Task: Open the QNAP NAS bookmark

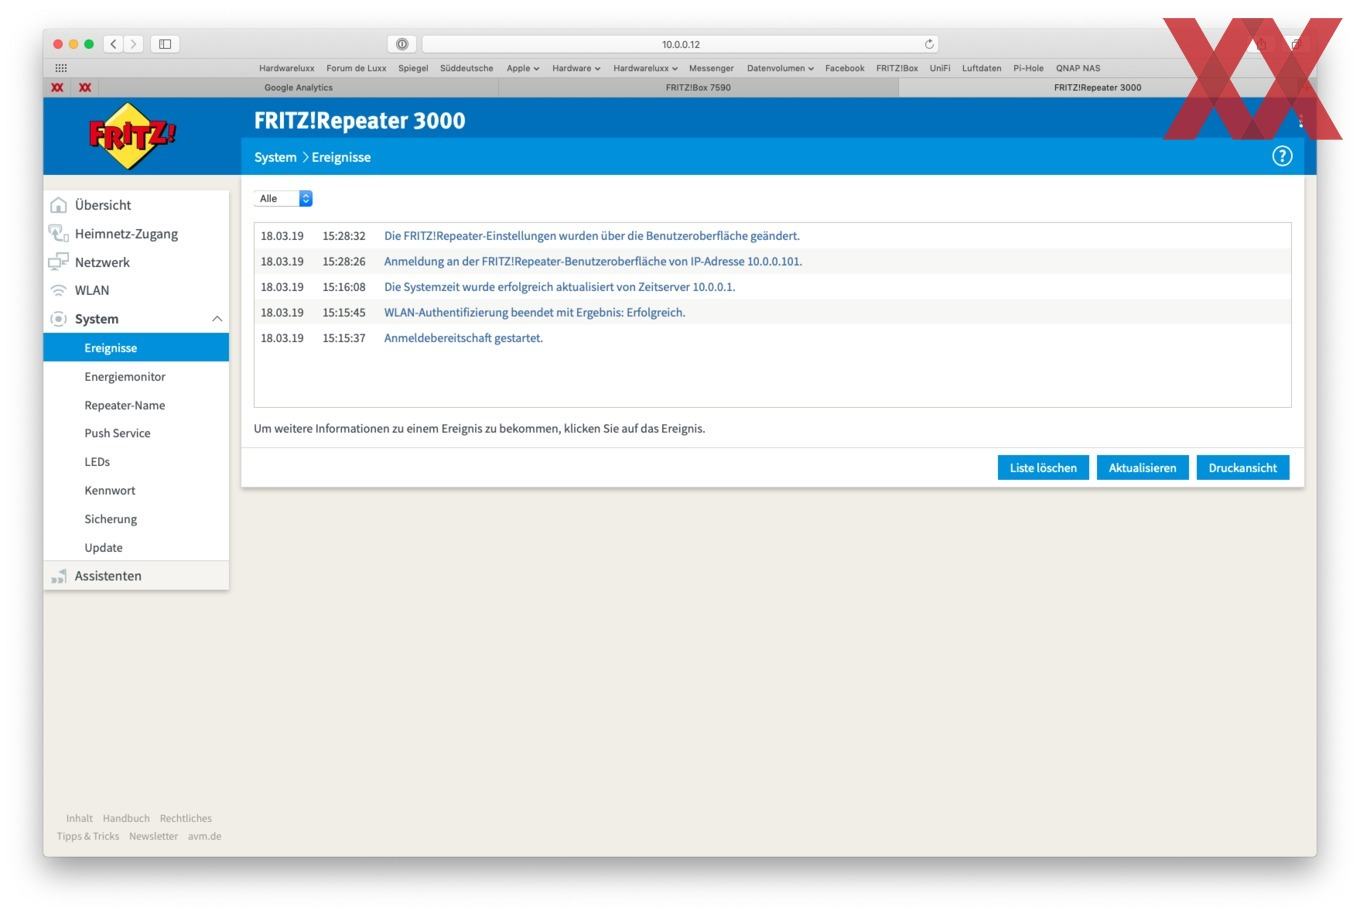Action: pyautogui.click(x=1078, y=68)
